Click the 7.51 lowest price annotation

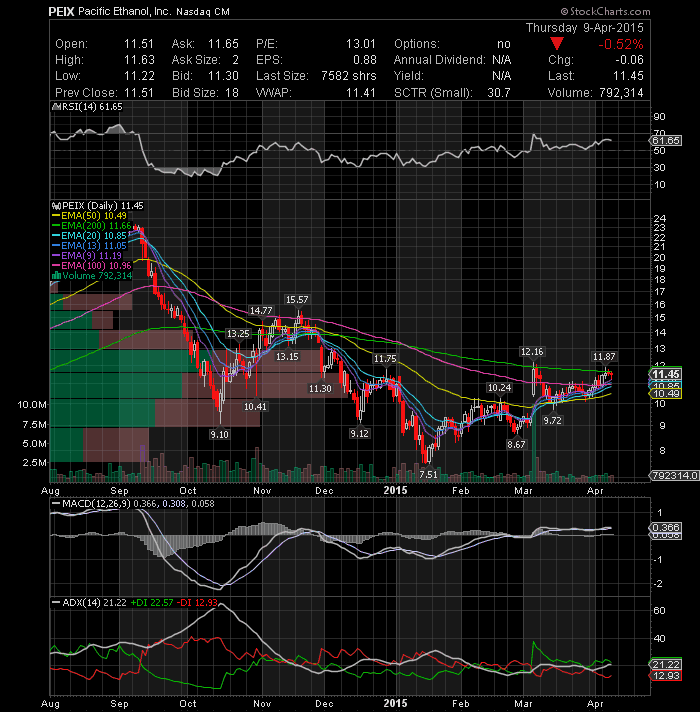point(428,475)
